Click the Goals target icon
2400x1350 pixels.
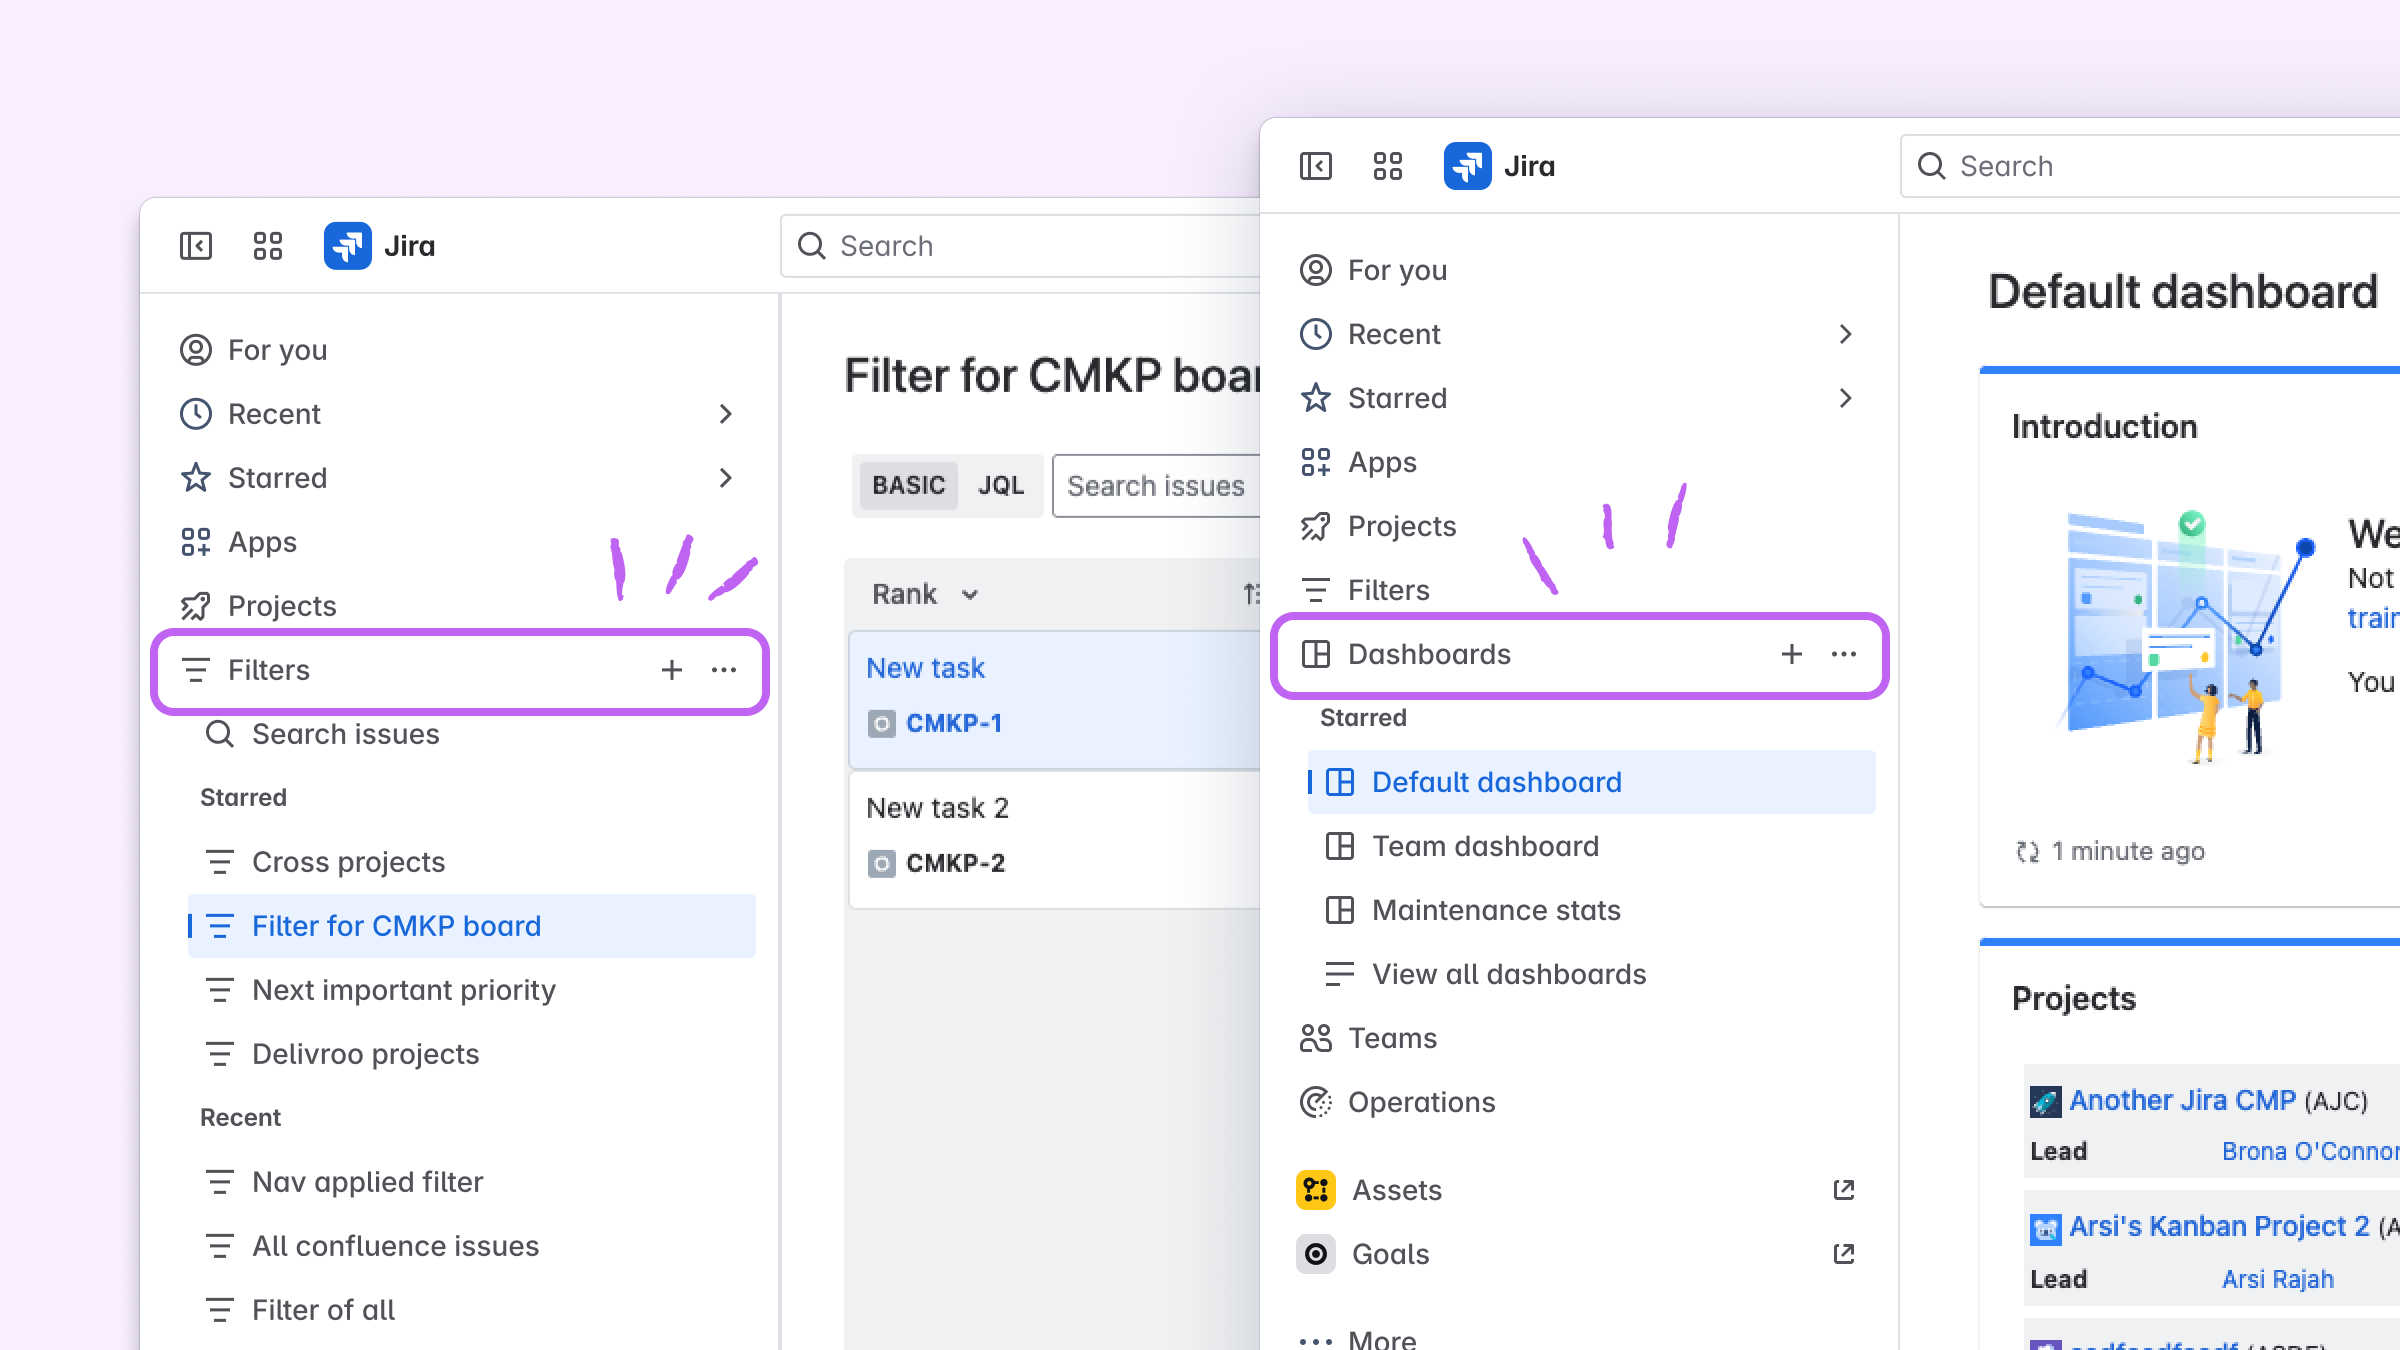click(x=1316, y=1254)
